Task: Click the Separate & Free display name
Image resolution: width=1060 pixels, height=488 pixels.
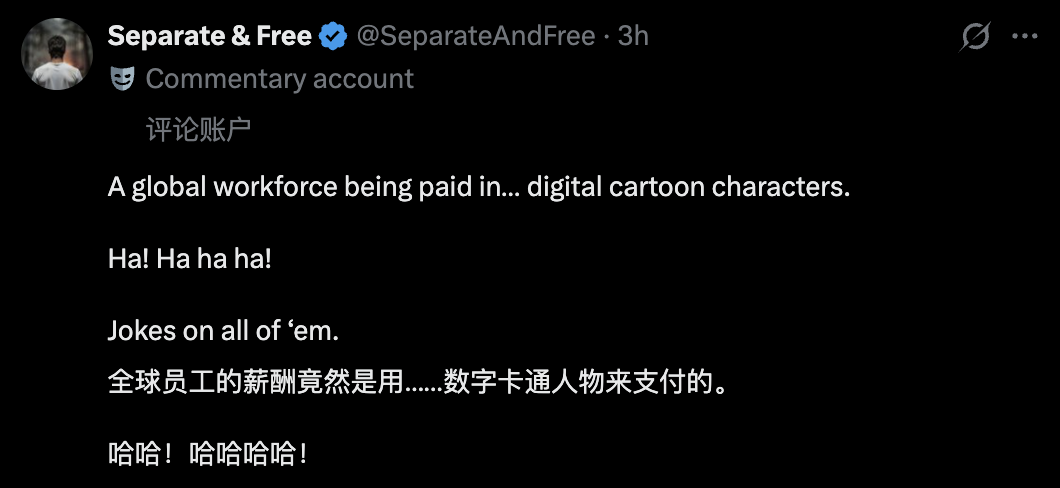Action: coord(209,37)
